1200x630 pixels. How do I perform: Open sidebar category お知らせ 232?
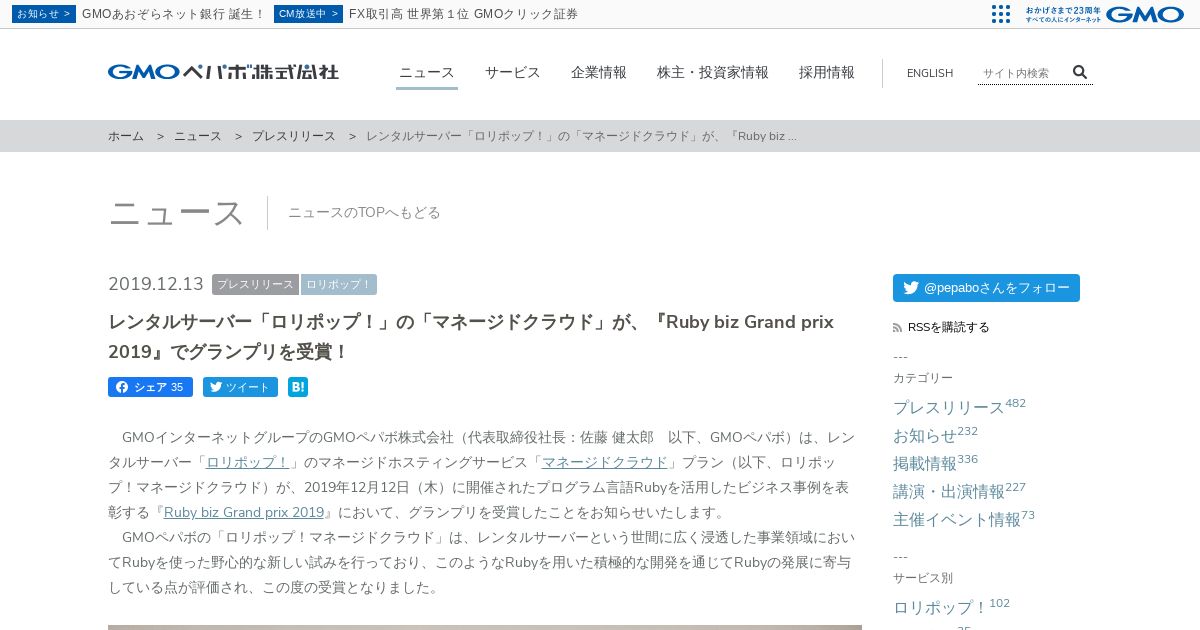[935, 434]
